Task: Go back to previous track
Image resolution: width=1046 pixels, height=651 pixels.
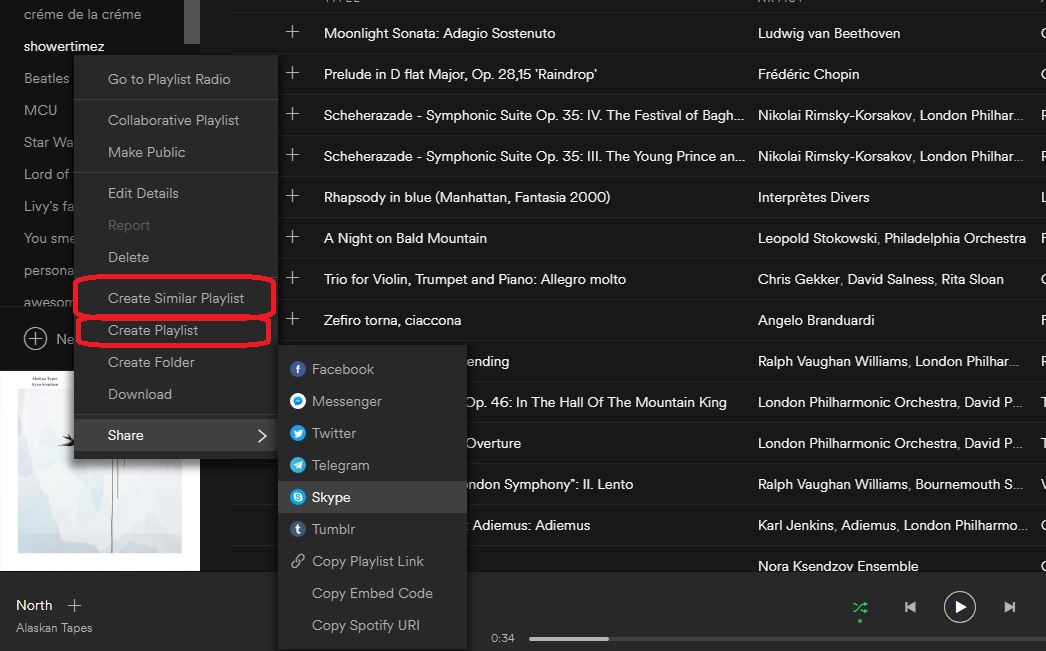Action: tap(910, 607)
